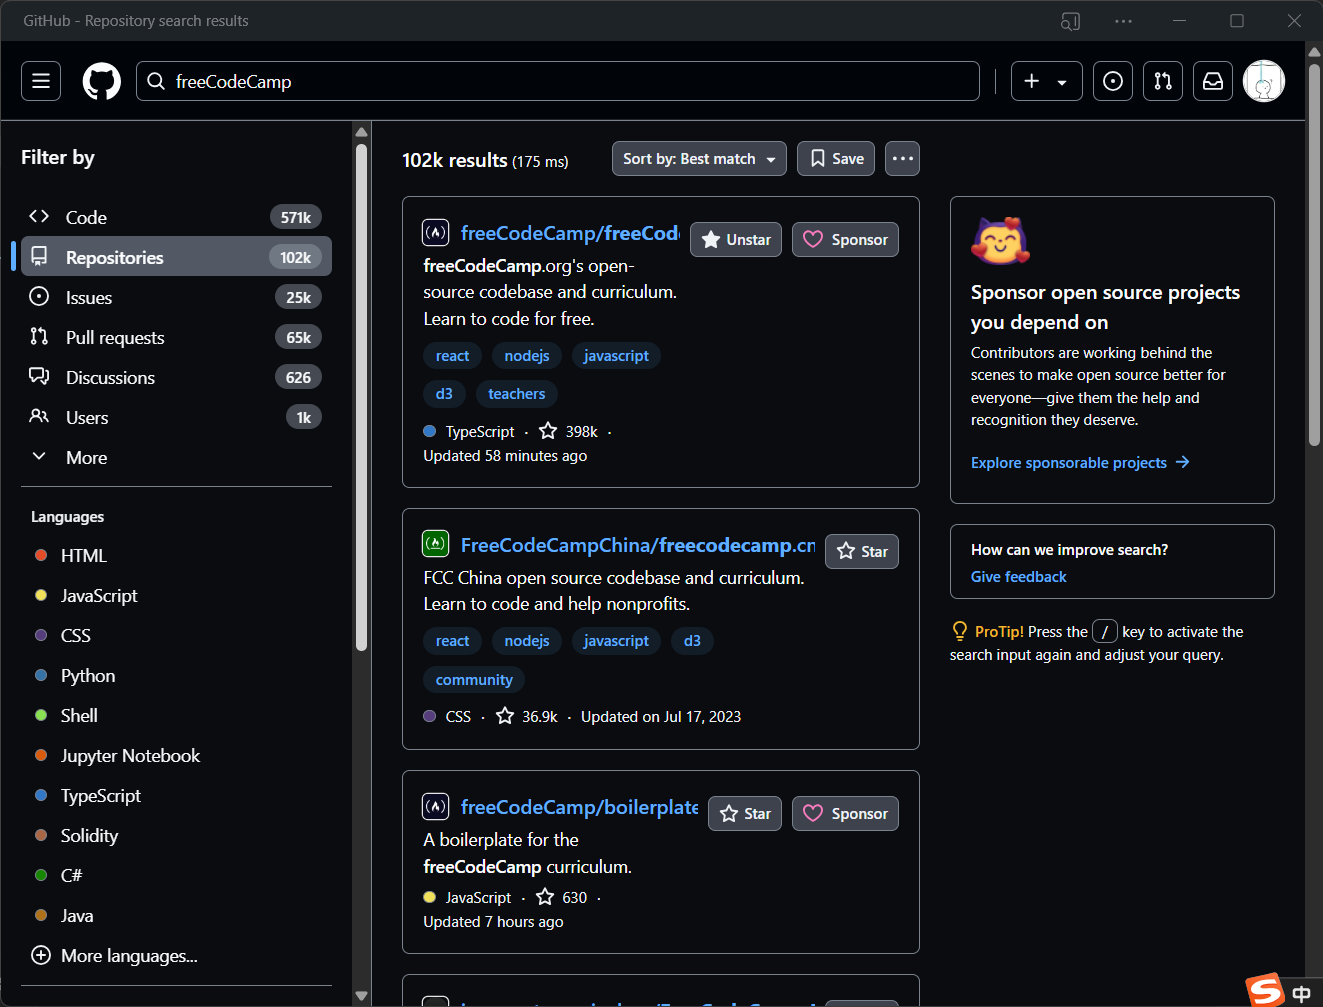Select the Code filter in sidebar
Viewport: 1323px width, 1007px height.
click(86, 218)
